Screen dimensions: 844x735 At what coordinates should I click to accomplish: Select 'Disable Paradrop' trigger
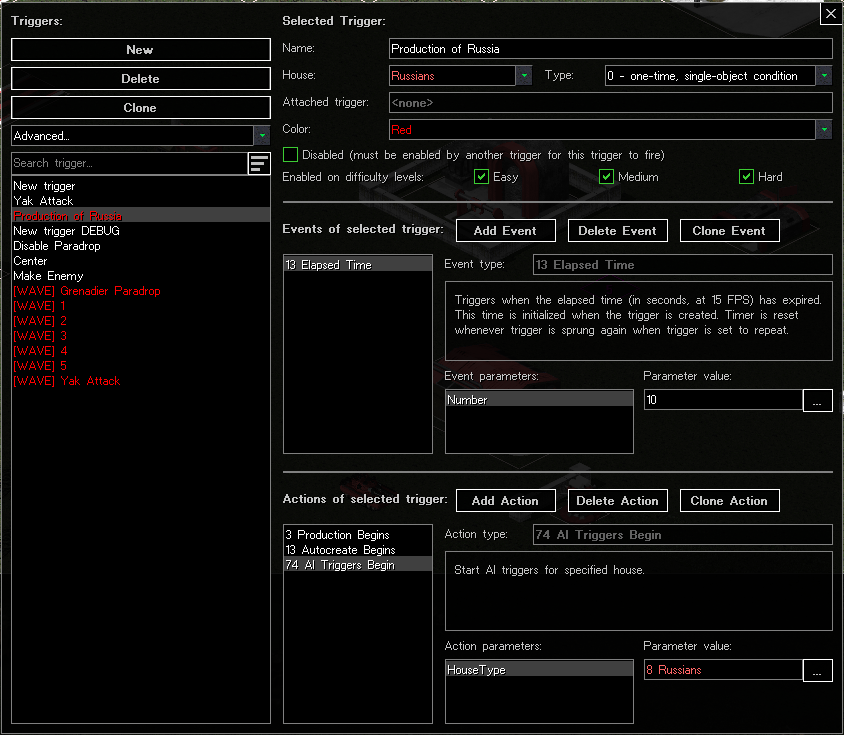click(x=140, y=246)
